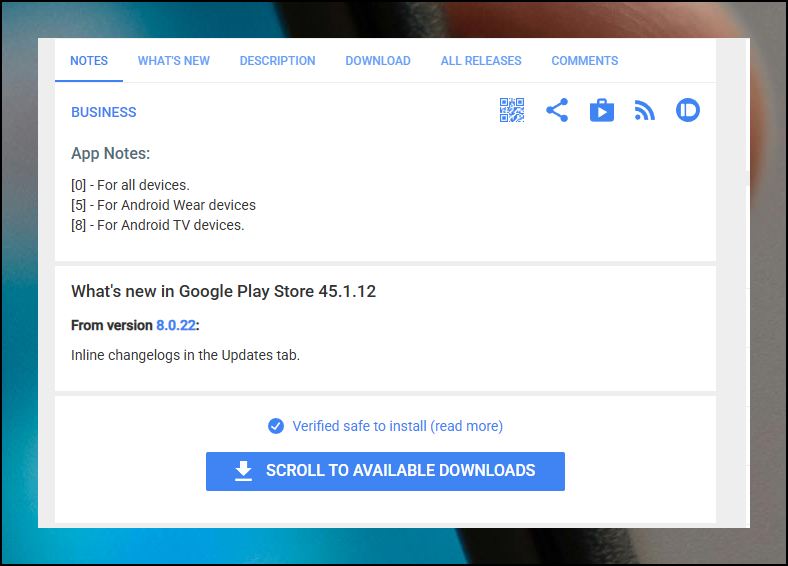Click SCROLL TO AVAILABLE DOWNLOADS button
788x566 pixels.
click(x=385, y=471)
